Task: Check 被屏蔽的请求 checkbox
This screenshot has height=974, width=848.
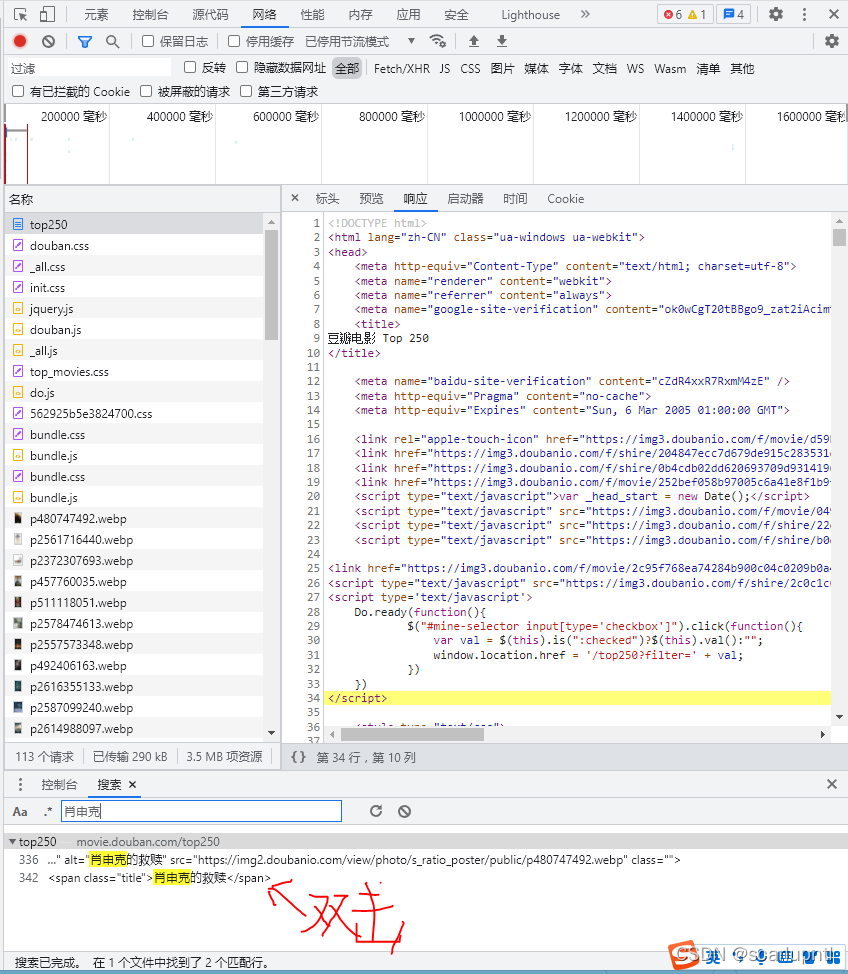Action: pos(146,91)
